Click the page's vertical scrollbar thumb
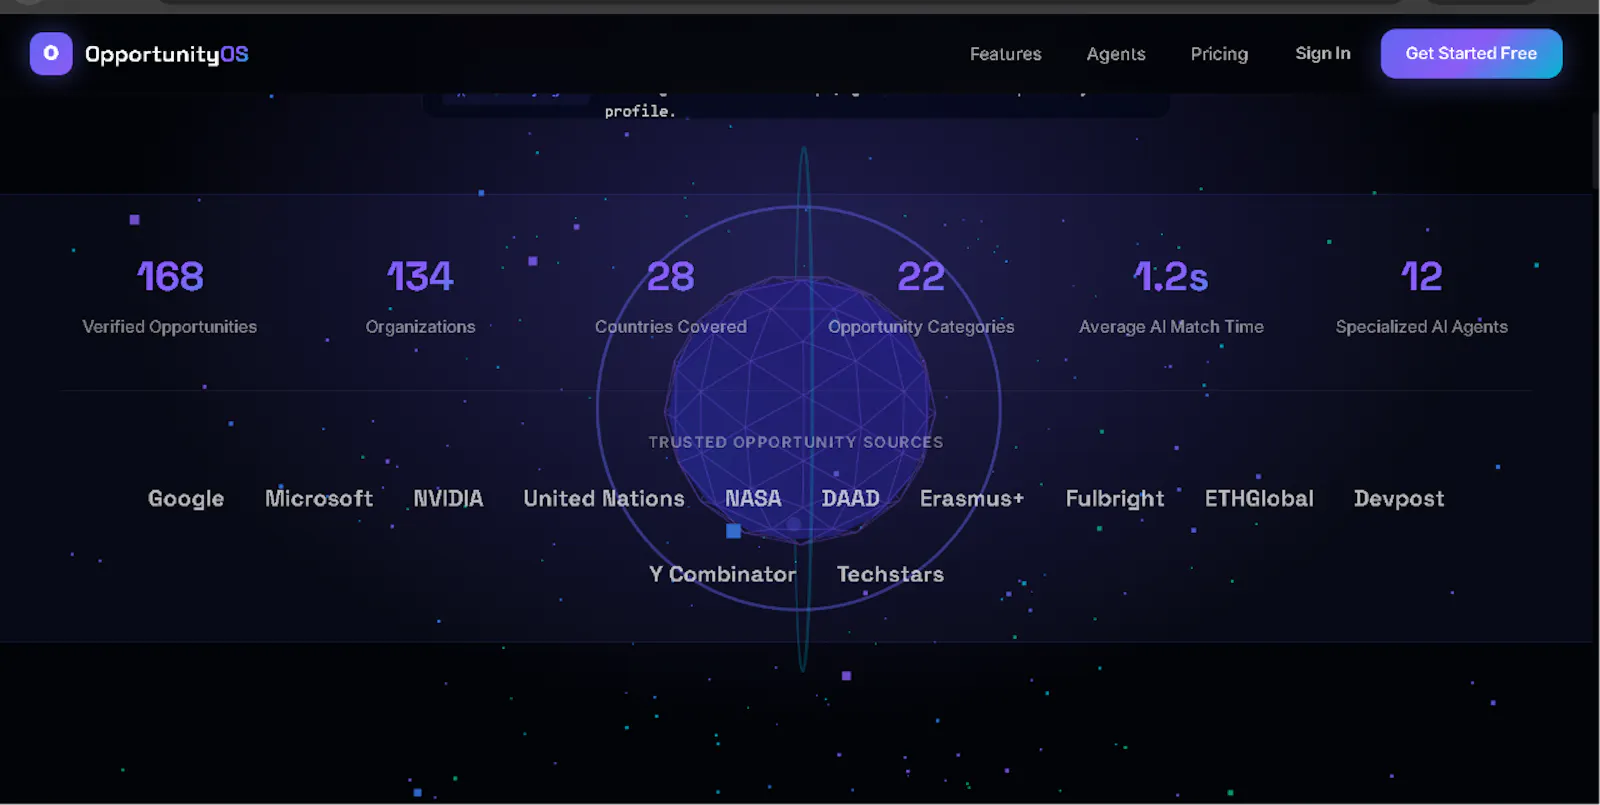 pos(1595,150)
